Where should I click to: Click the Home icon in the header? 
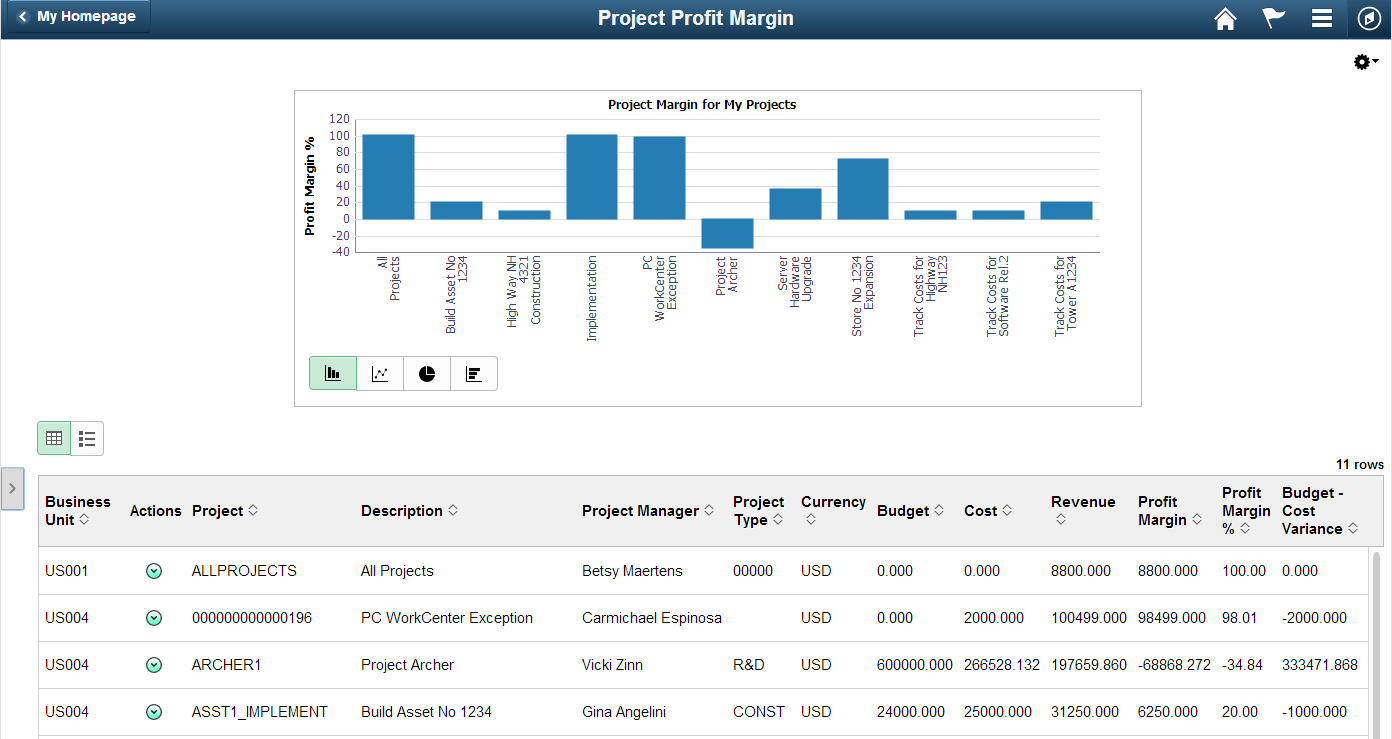point(1225,18)
